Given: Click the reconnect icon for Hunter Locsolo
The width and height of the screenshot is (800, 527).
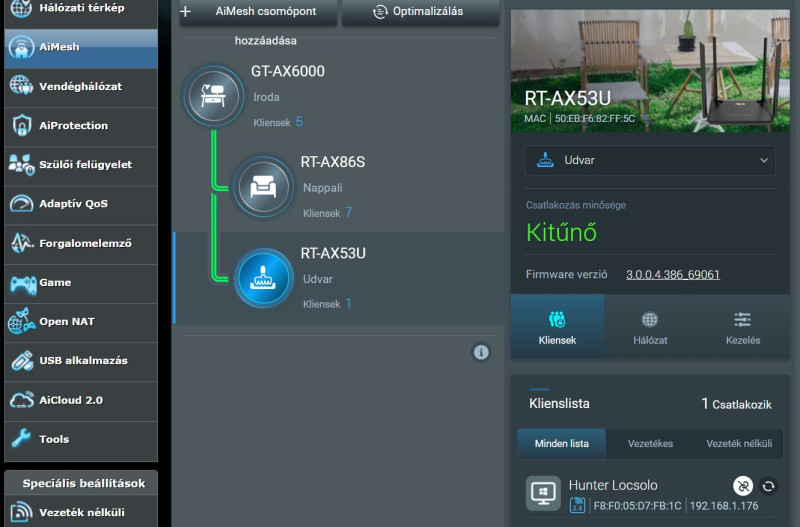Looking at the screenshot, I should [x=768, y=486].
